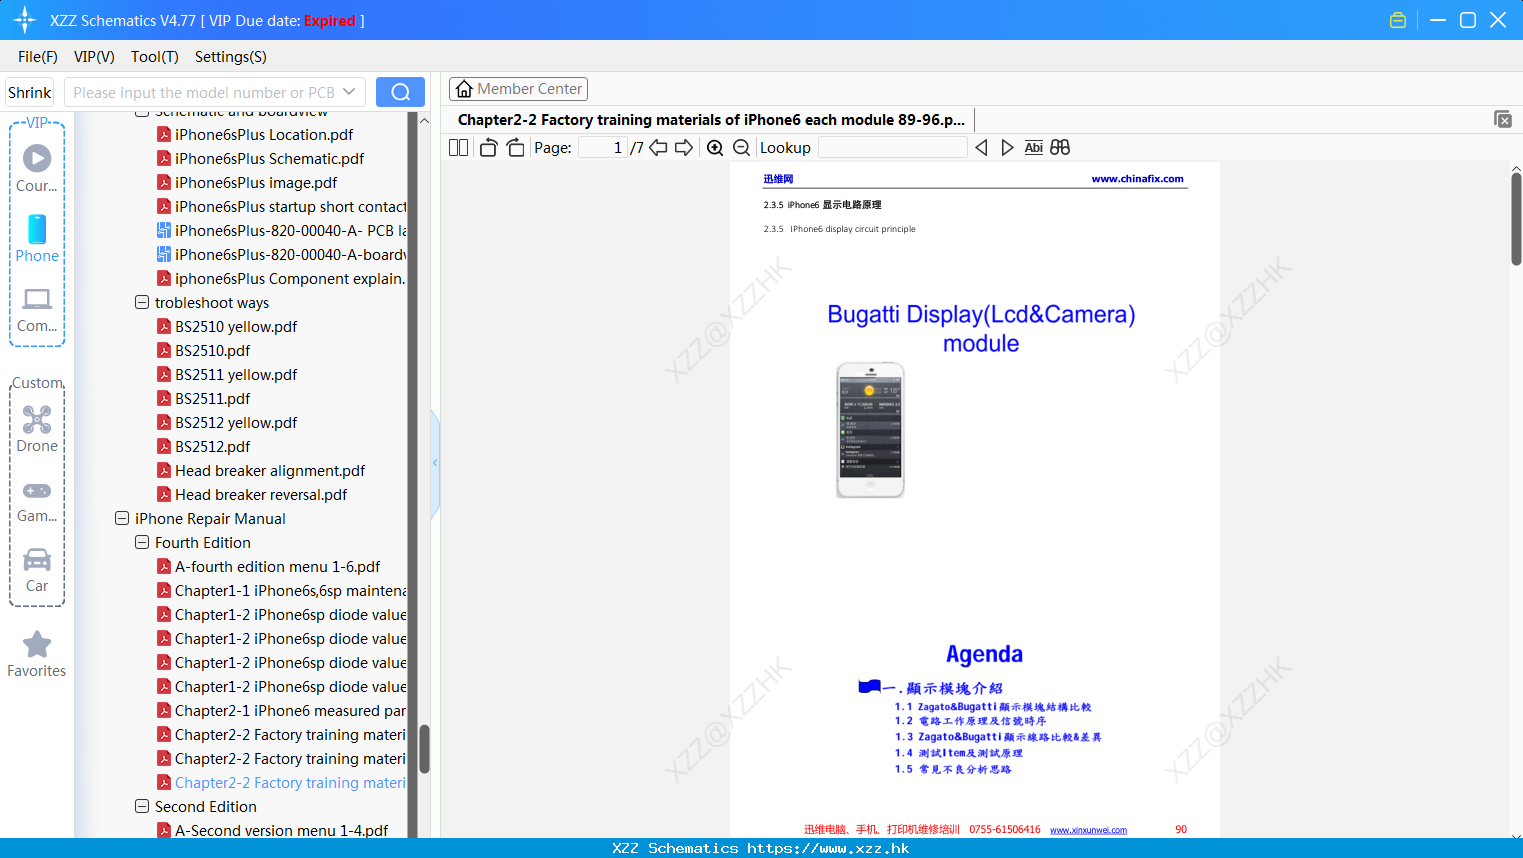Open A-fourth edition menu 1-6.pdf
Viewport: 1523px width, 858px height.
(x=277, y=566)
